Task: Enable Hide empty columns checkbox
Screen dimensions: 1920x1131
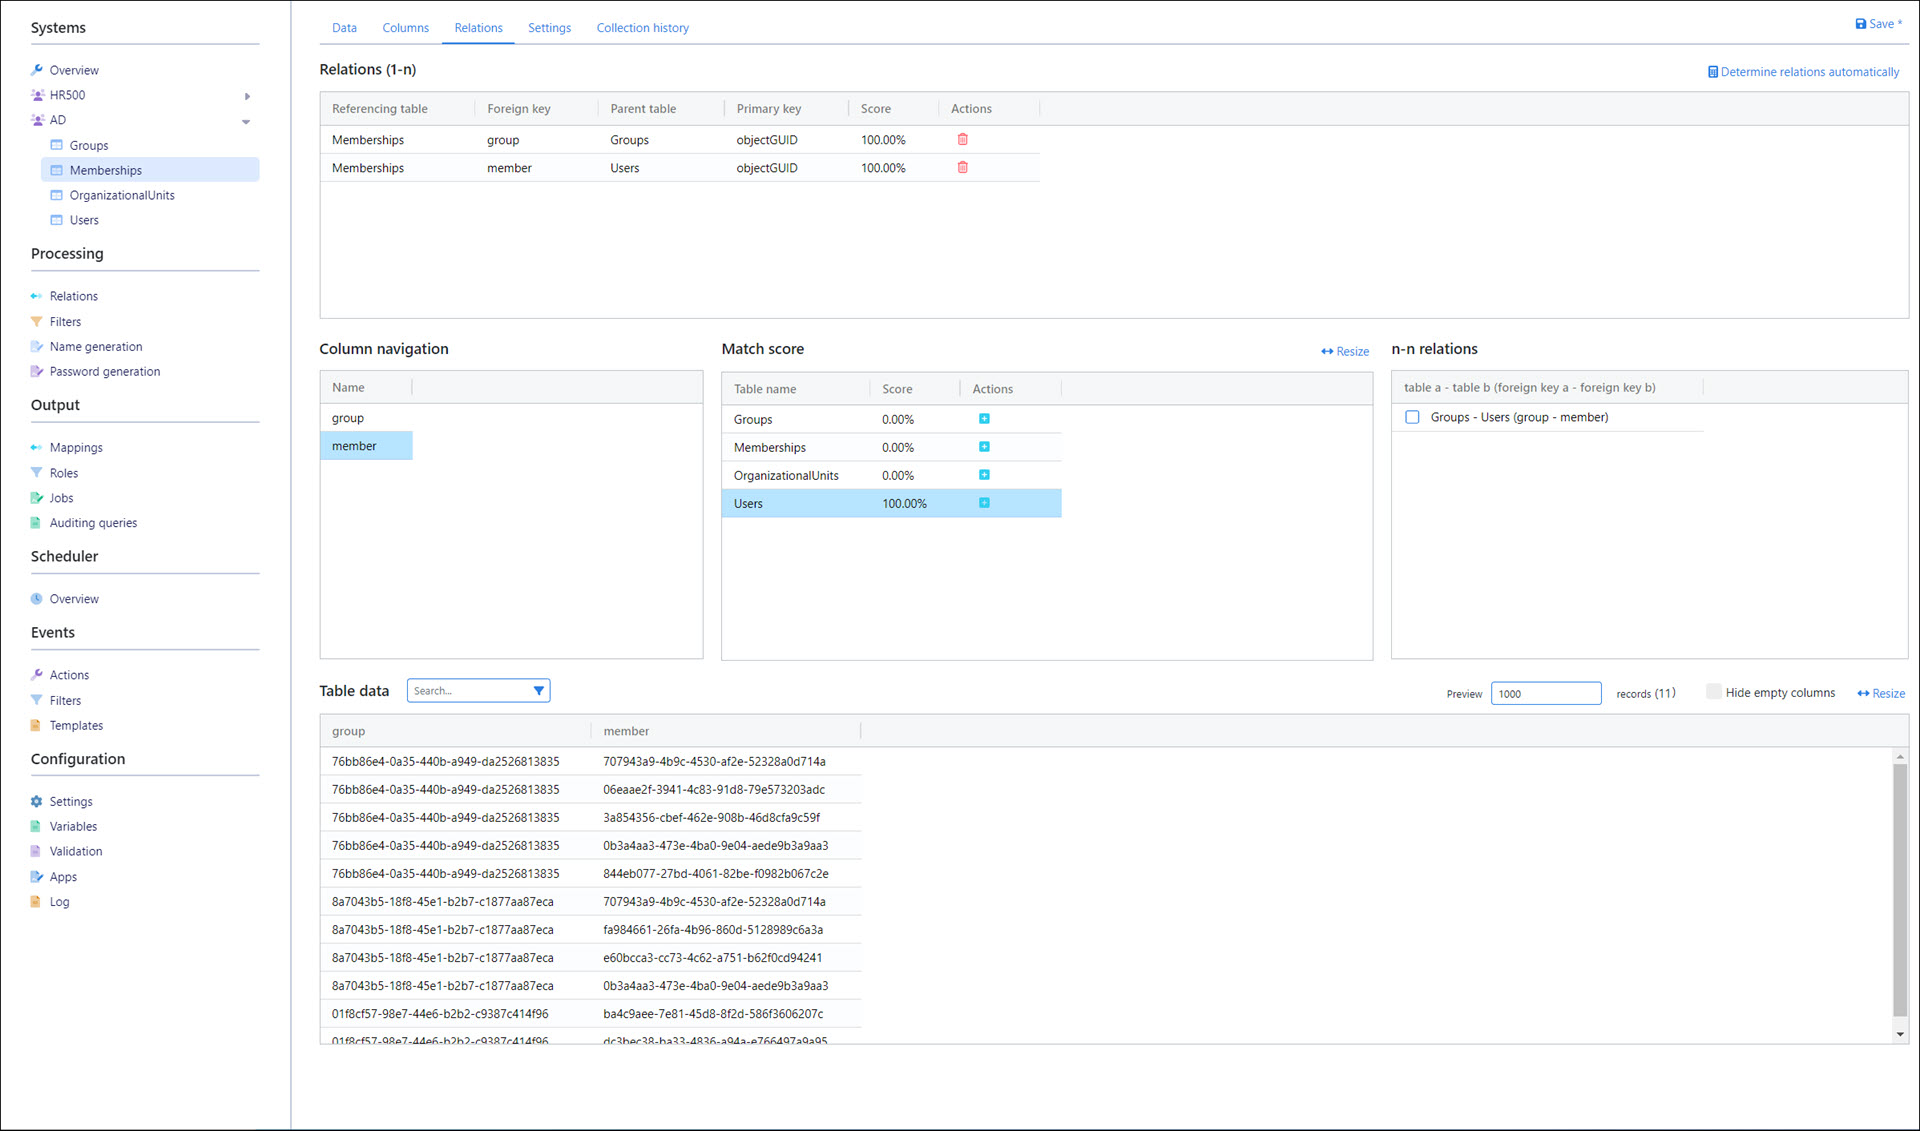Action: pyautogui.click(x=1713, y=692)
